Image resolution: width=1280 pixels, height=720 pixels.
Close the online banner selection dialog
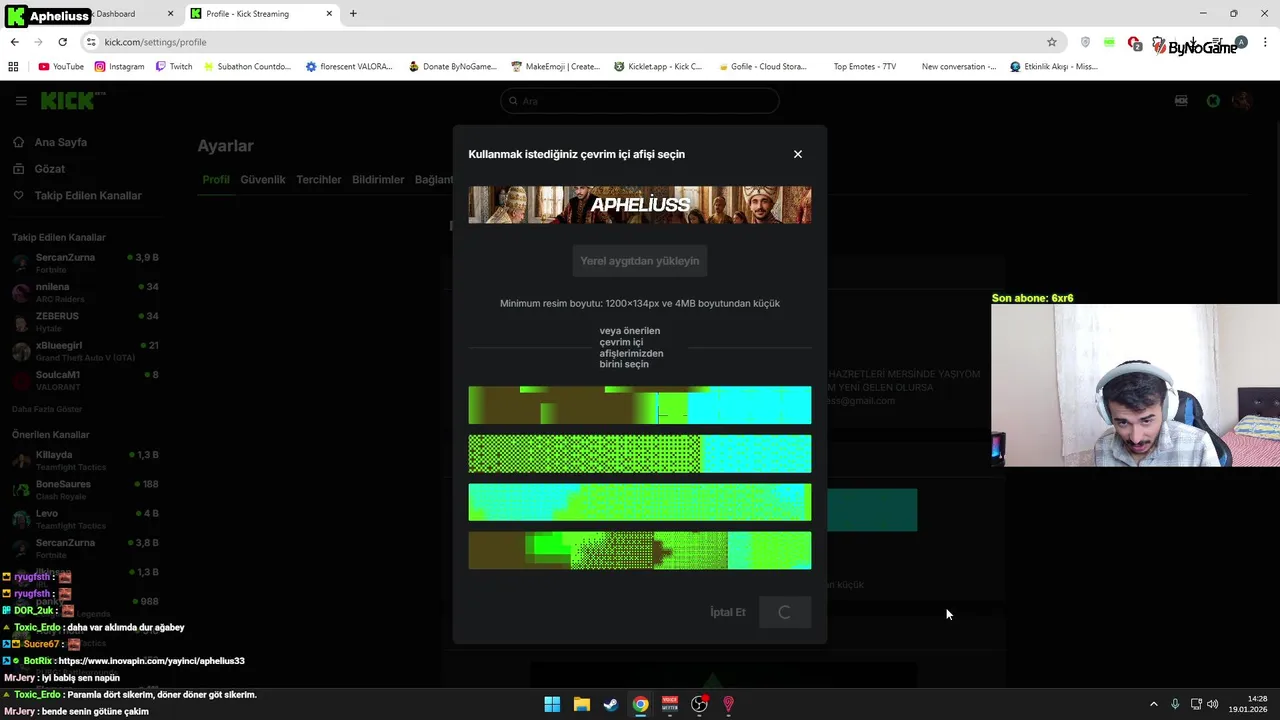797,154
